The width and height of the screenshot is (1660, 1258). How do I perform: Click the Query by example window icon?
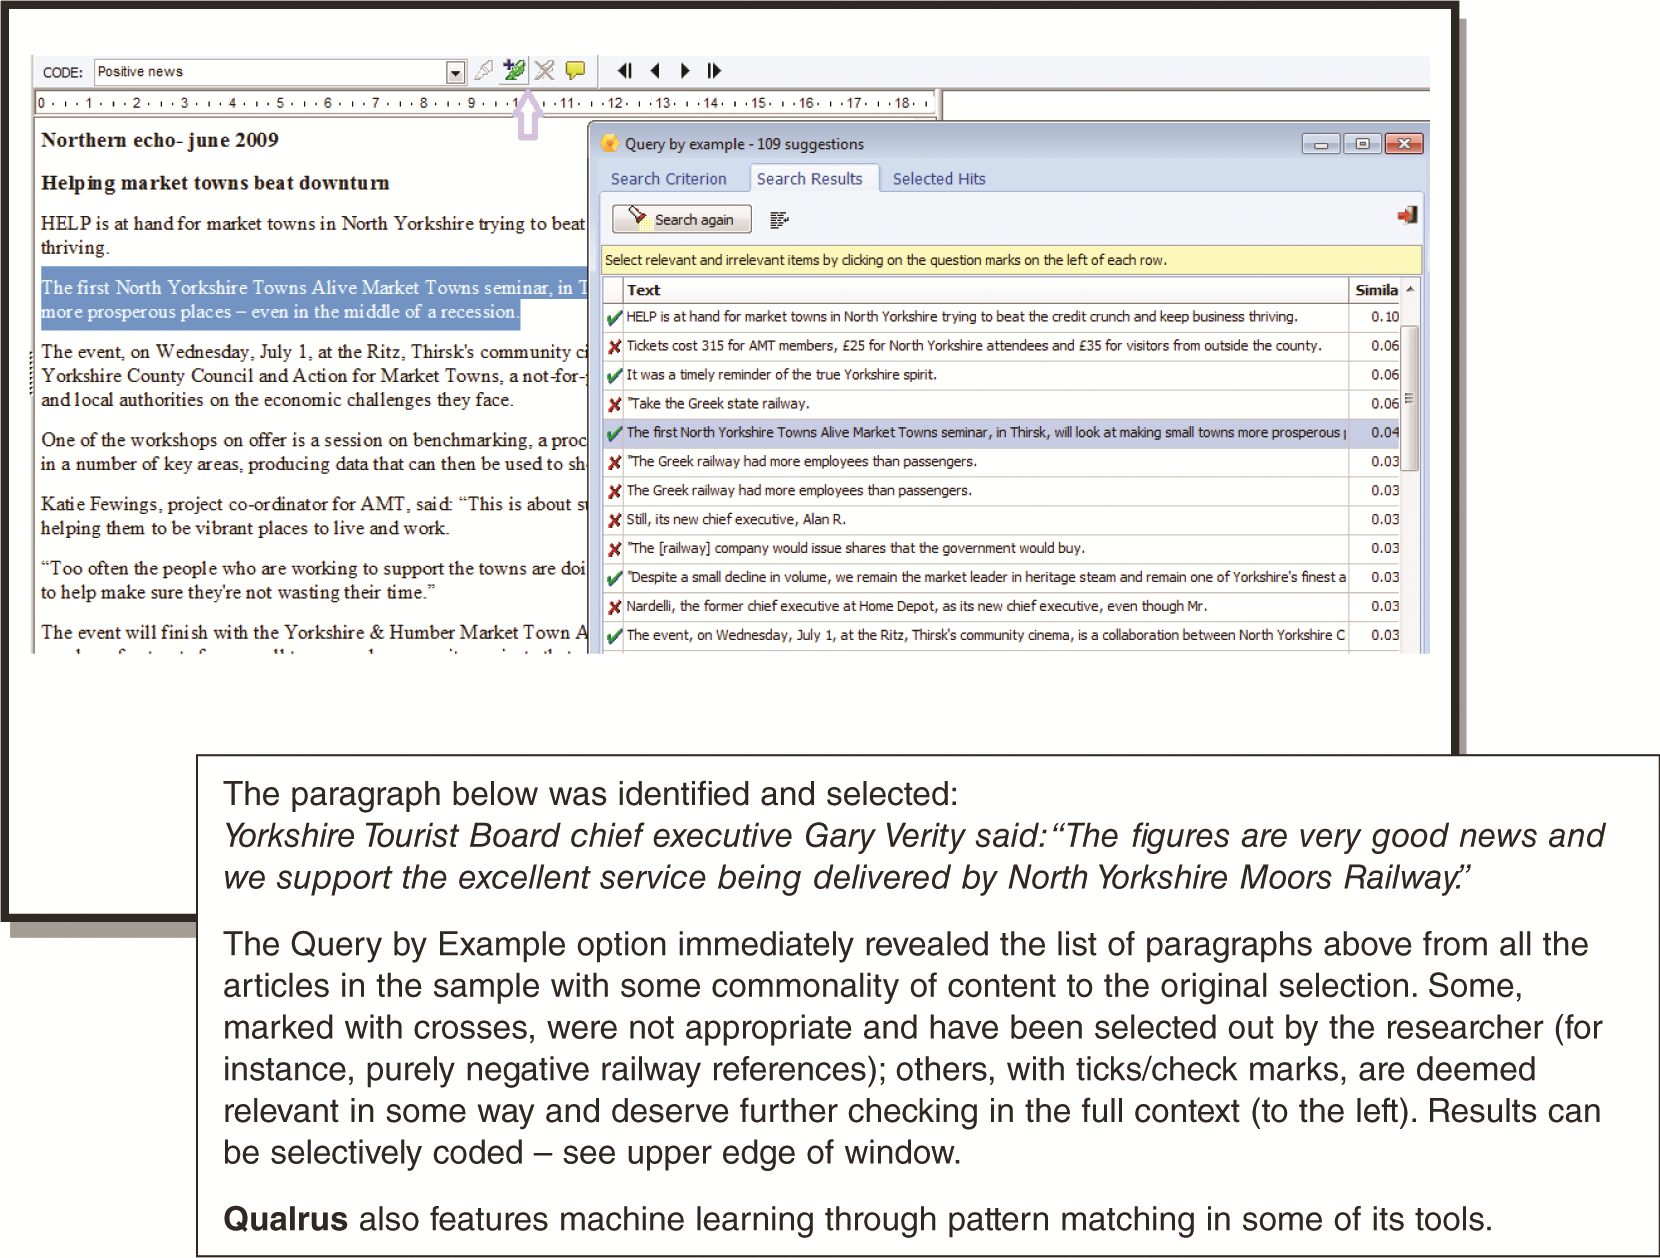610,144
